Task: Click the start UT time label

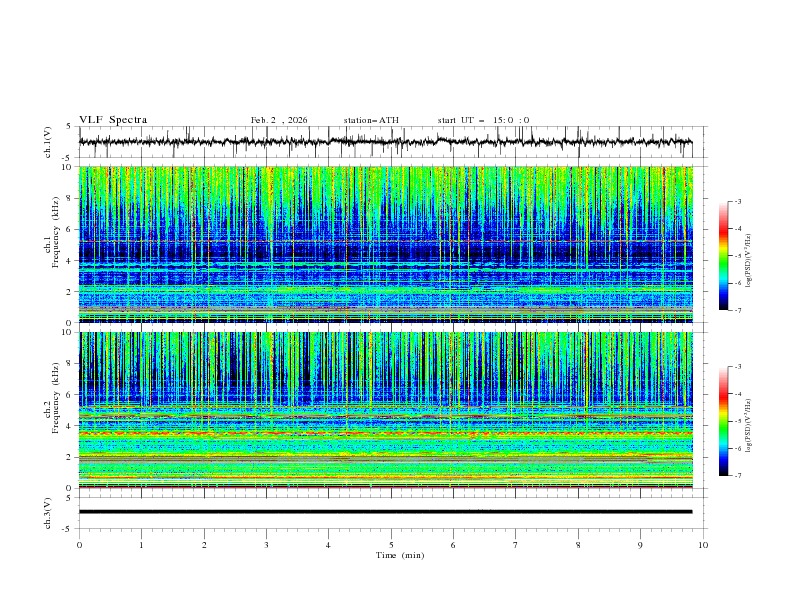Action: 483,120
